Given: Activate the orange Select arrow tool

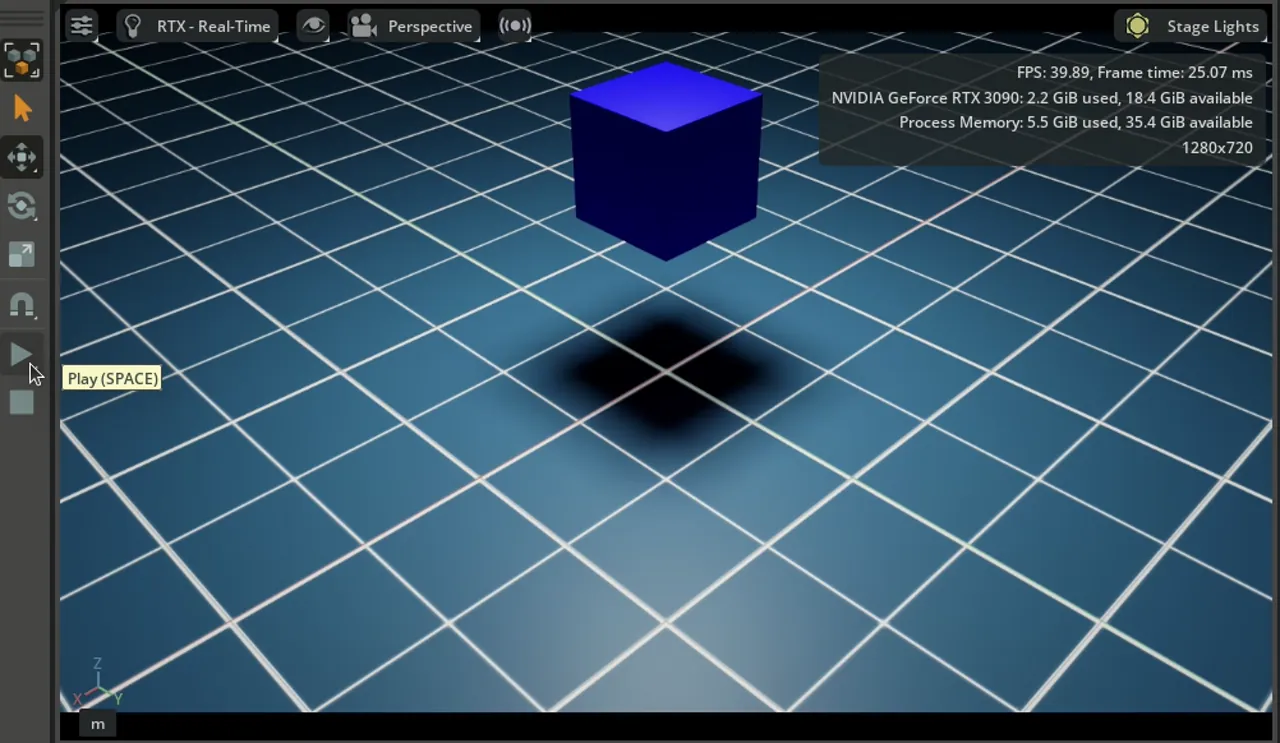Looking at the screenshot, I should pos(22,109).
